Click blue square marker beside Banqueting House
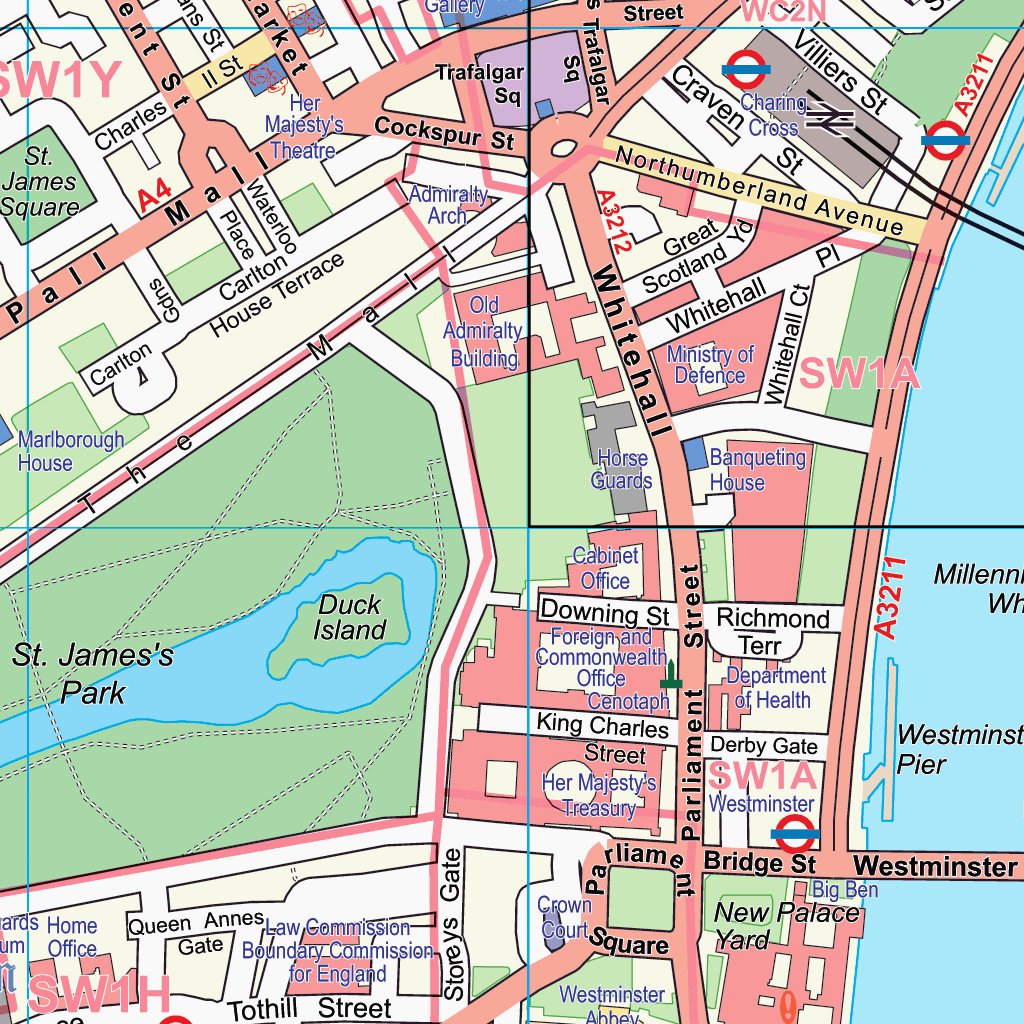The height and width of the screenshot is (1024, 1024). click(695, 454)
